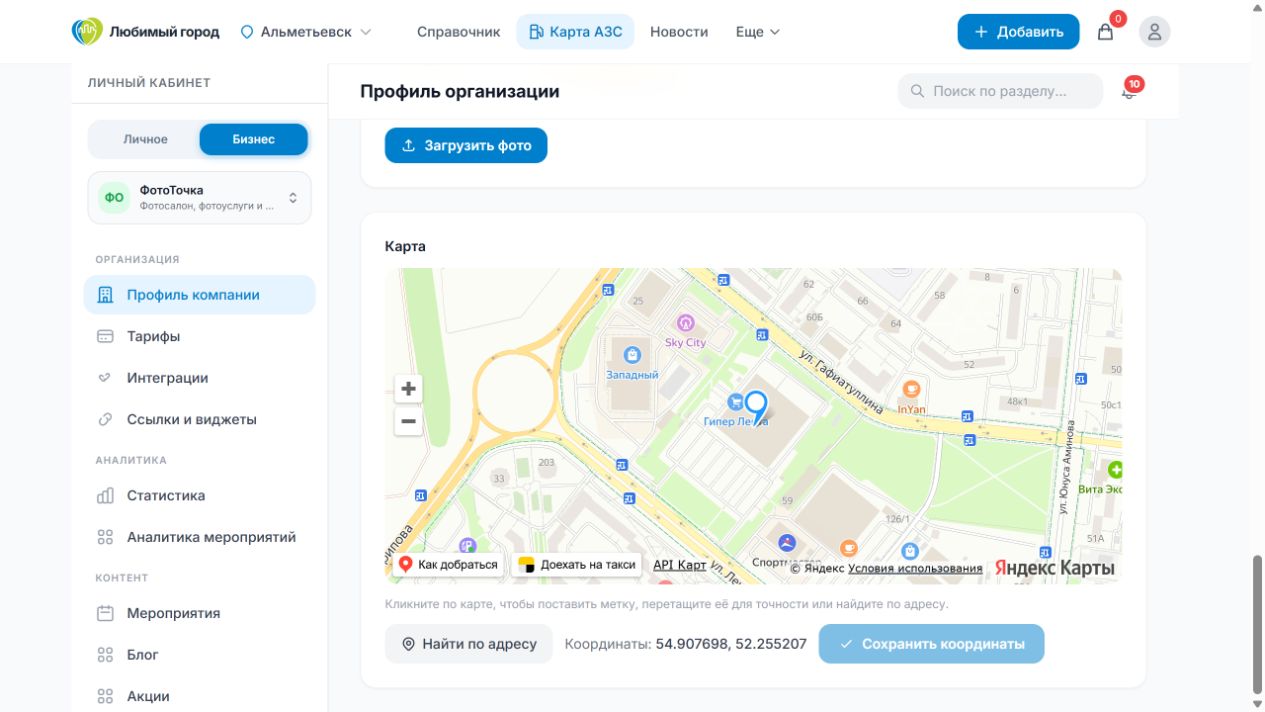Screen dimensions: 1265x712
Task: Open the Справочник menu item
Action: coord(458,32)
